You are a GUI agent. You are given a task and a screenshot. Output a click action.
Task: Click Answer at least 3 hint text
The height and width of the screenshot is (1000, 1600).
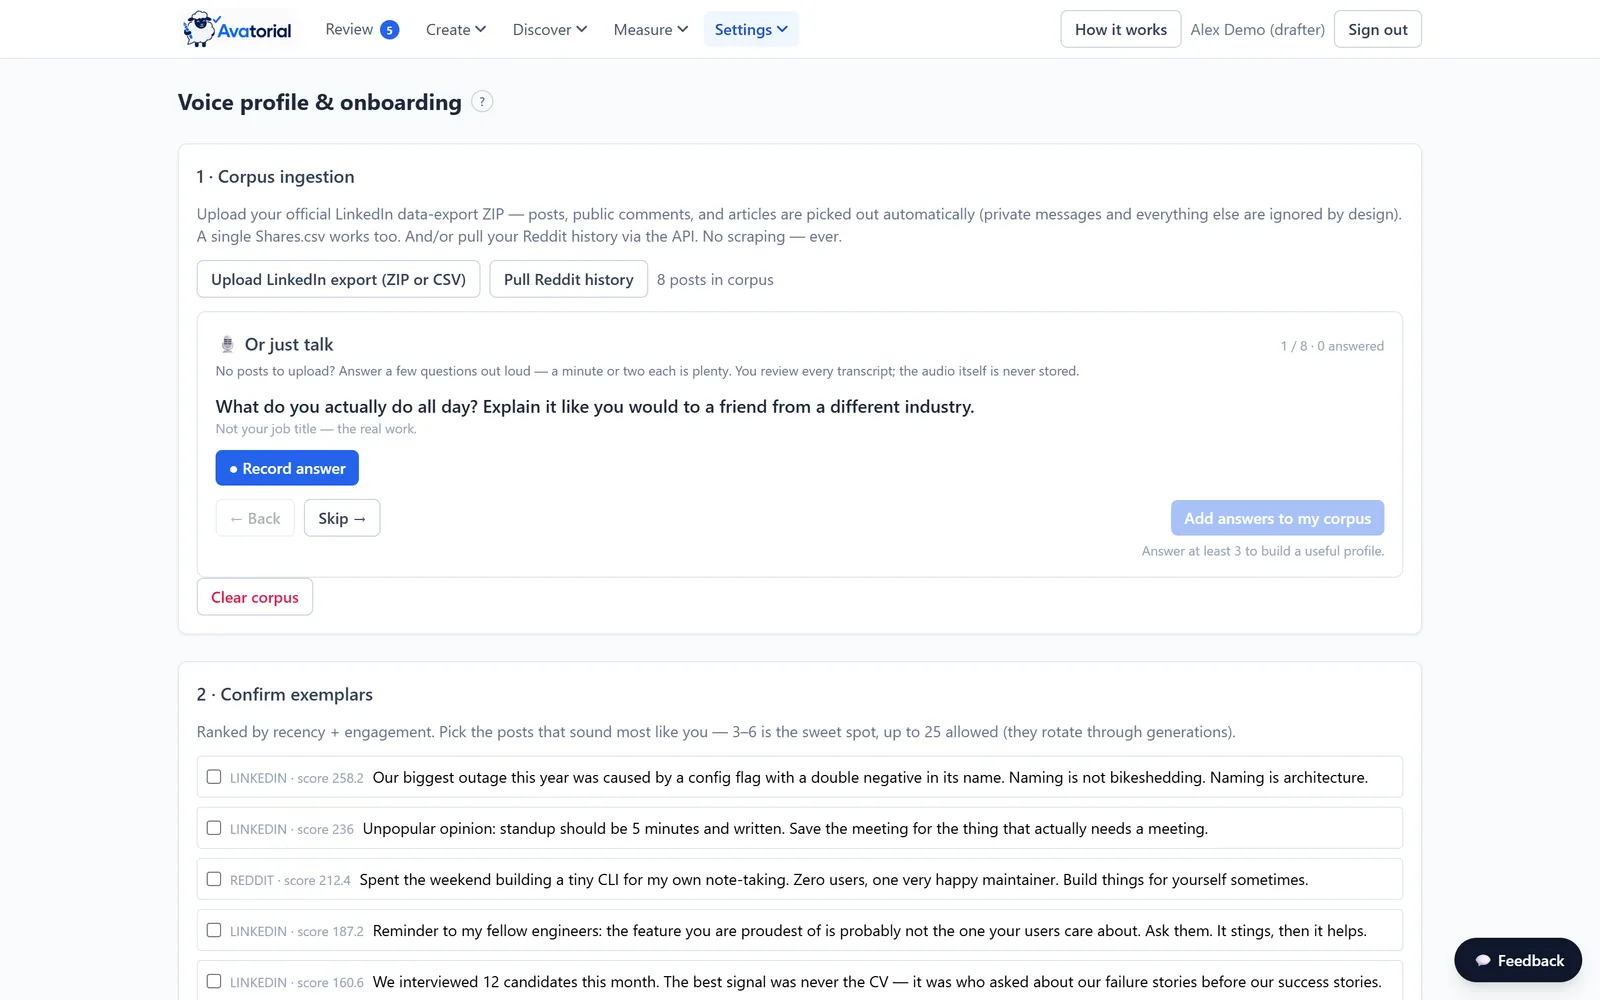(1263, 551)
